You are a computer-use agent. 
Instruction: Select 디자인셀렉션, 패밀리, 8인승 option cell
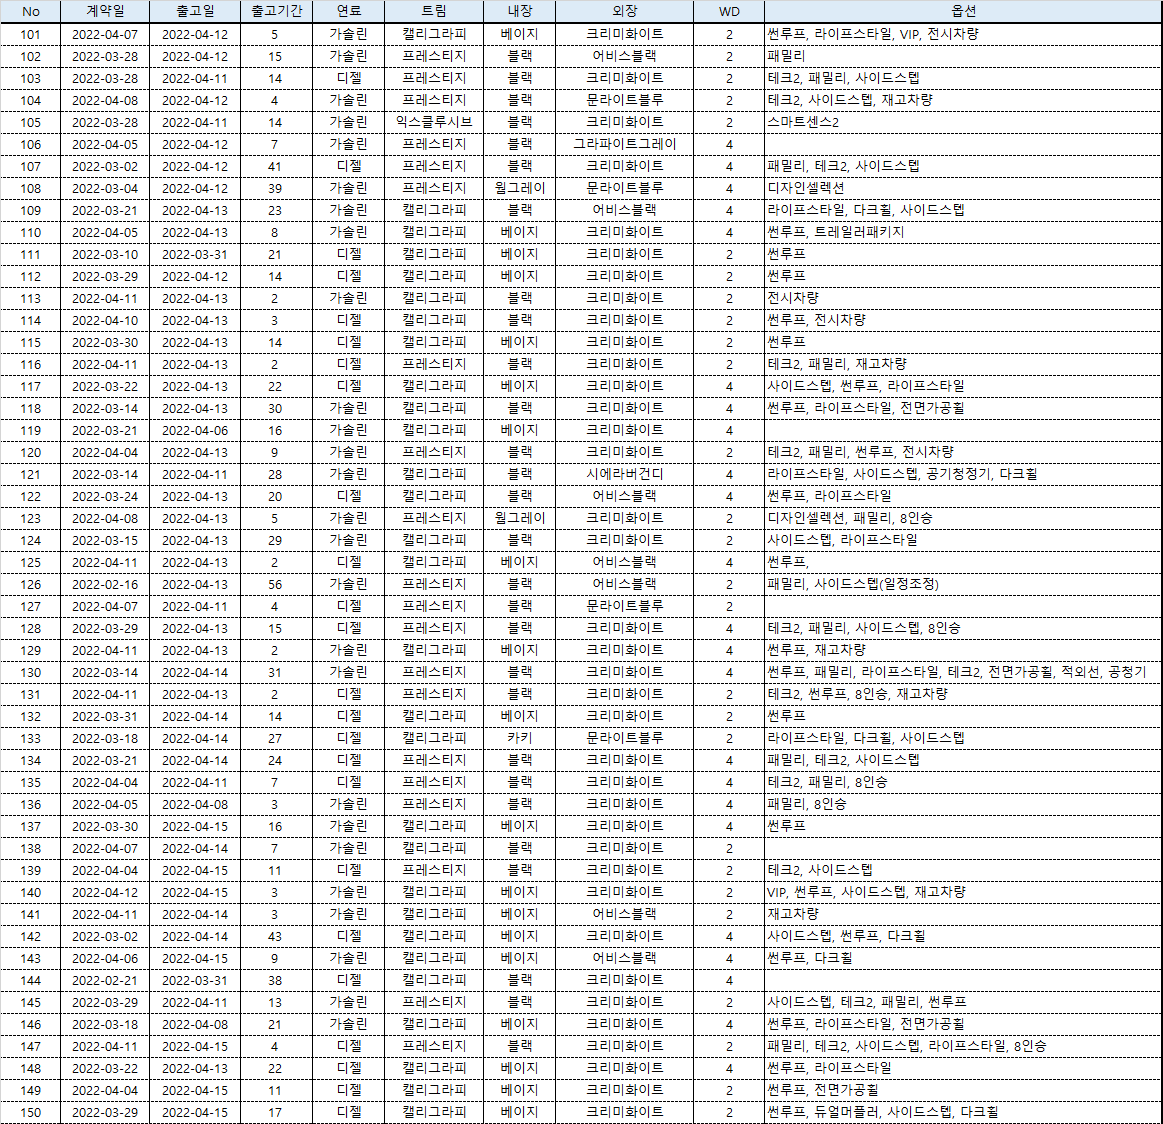pos(963,518)
